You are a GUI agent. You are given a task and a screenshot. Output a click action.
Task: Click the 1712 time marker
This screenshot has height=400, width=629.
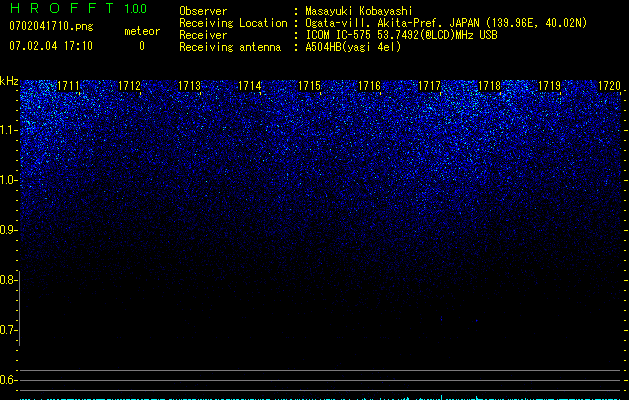[x=129, y=86]
